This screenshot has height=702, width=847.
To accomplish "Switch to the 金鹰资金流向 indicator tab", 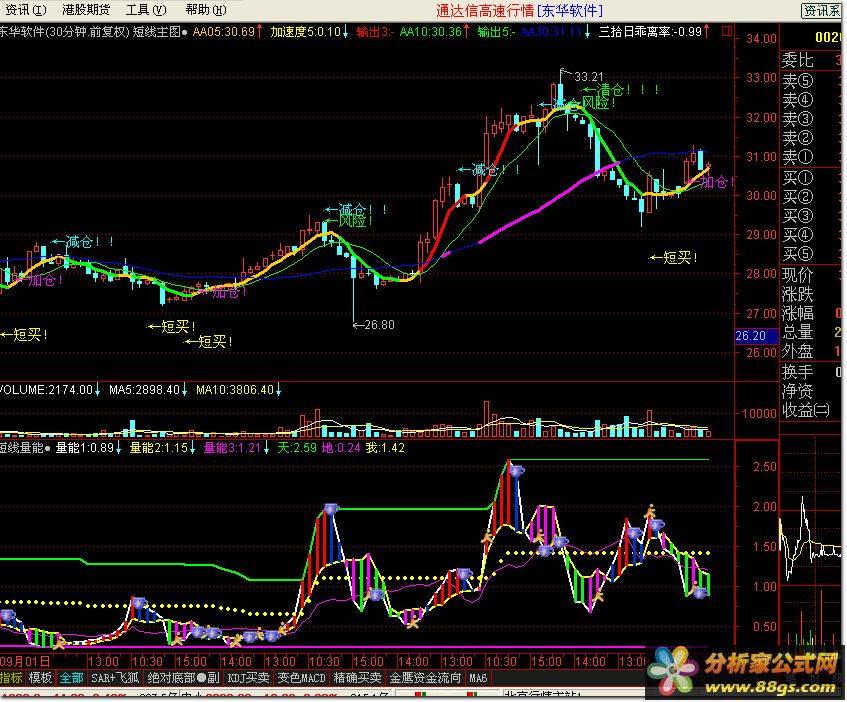I will point(425,678).
